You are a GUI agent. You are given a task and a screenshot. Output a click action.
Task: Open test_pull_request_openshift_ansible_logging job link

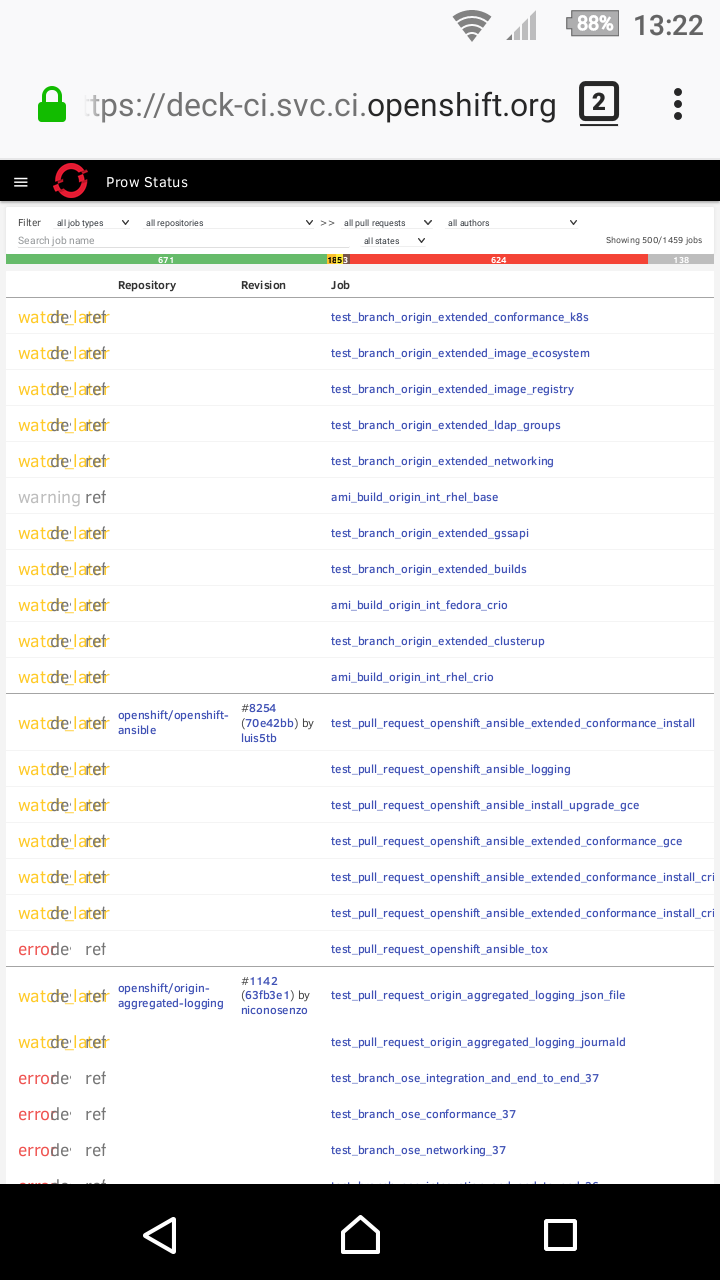coord(451,769)
